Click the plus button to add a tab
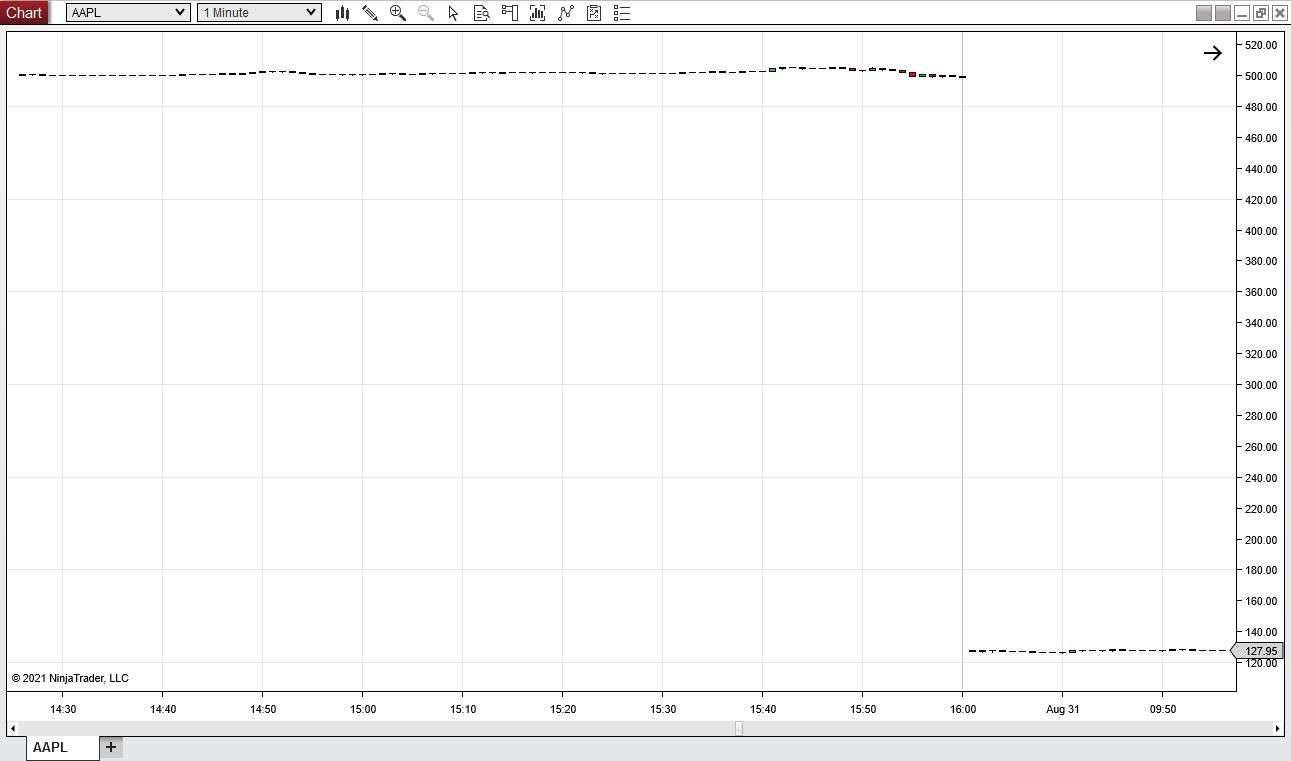 110,747
